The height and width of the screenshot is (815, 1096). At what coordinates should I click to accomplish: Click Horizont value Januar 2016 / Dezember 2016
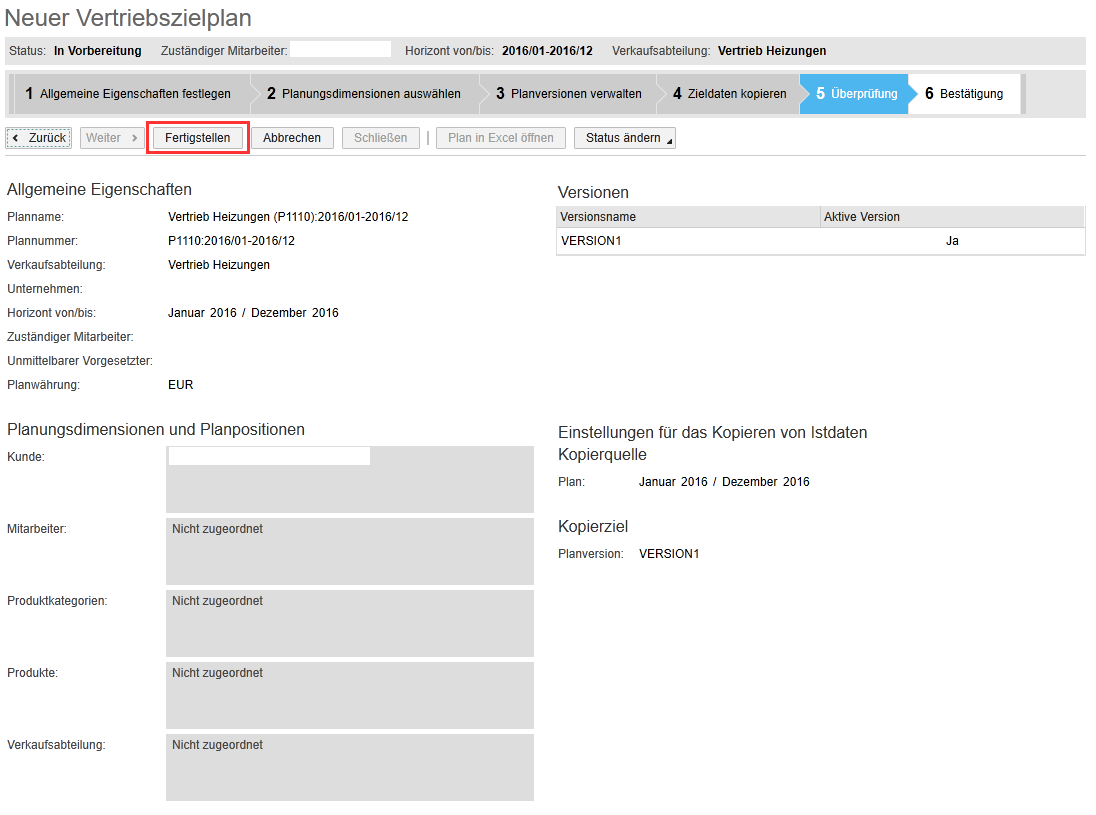click(253, 313)
